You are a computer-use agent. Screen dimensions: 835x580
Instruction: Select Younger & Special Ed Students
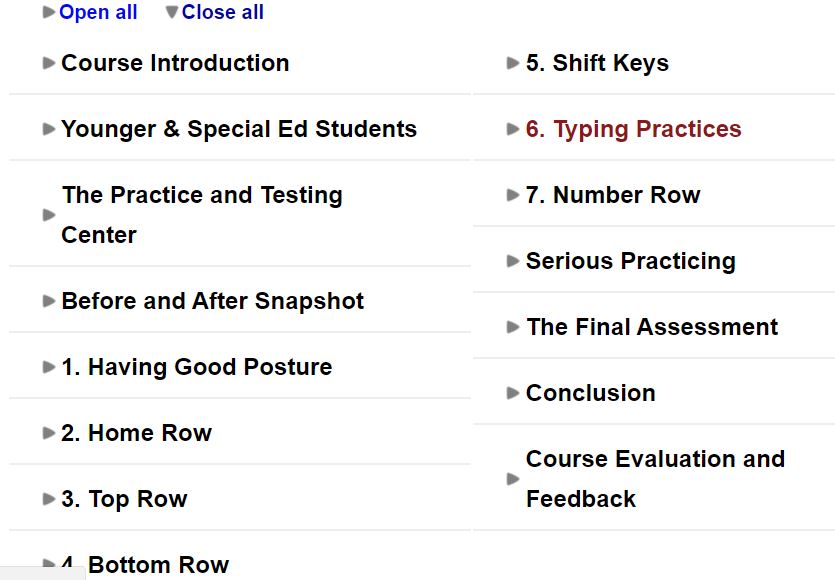click(237, 129)
